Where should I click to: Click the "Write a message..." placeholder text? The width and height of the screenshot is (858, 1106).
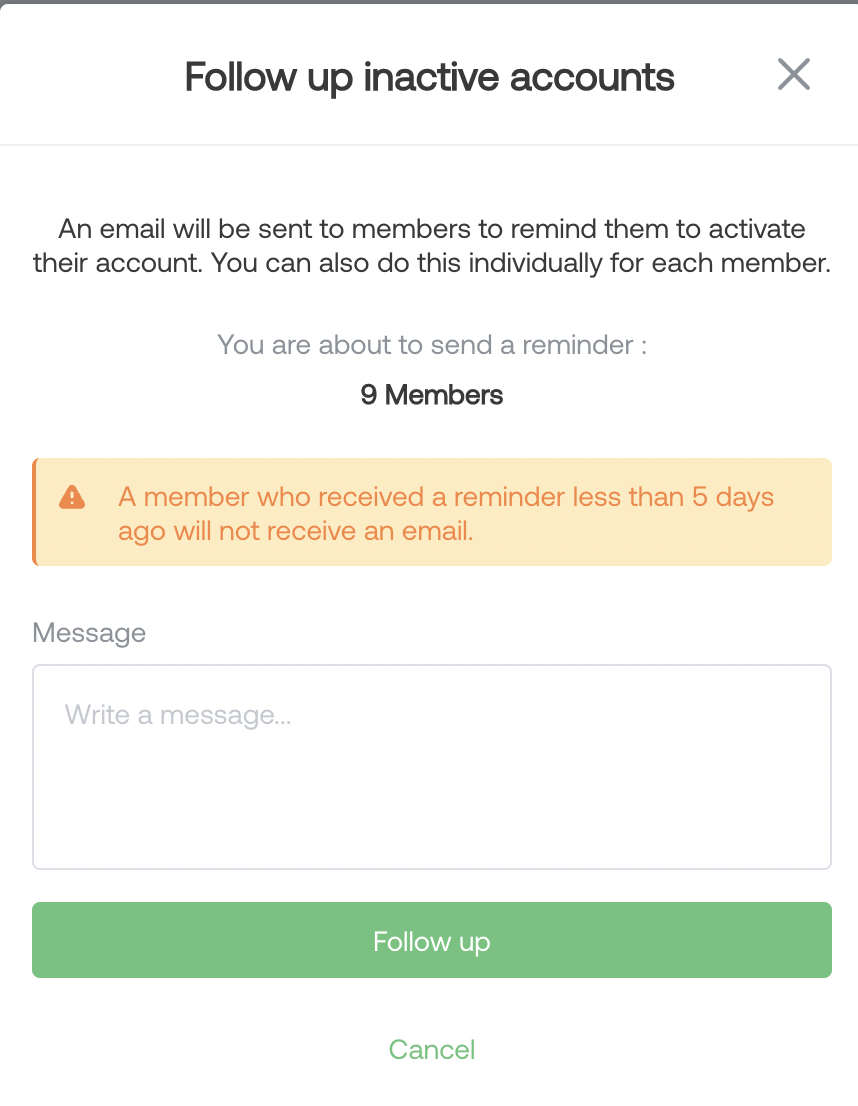[x=178, y=715]
